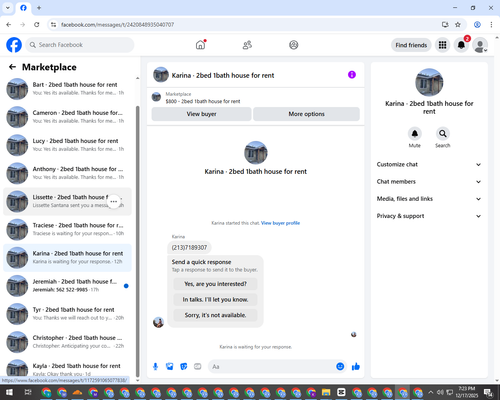Viewport: 500px width, 400px height.
Task: Send a voice clip microphone icon
Action: tap(155, 367)
